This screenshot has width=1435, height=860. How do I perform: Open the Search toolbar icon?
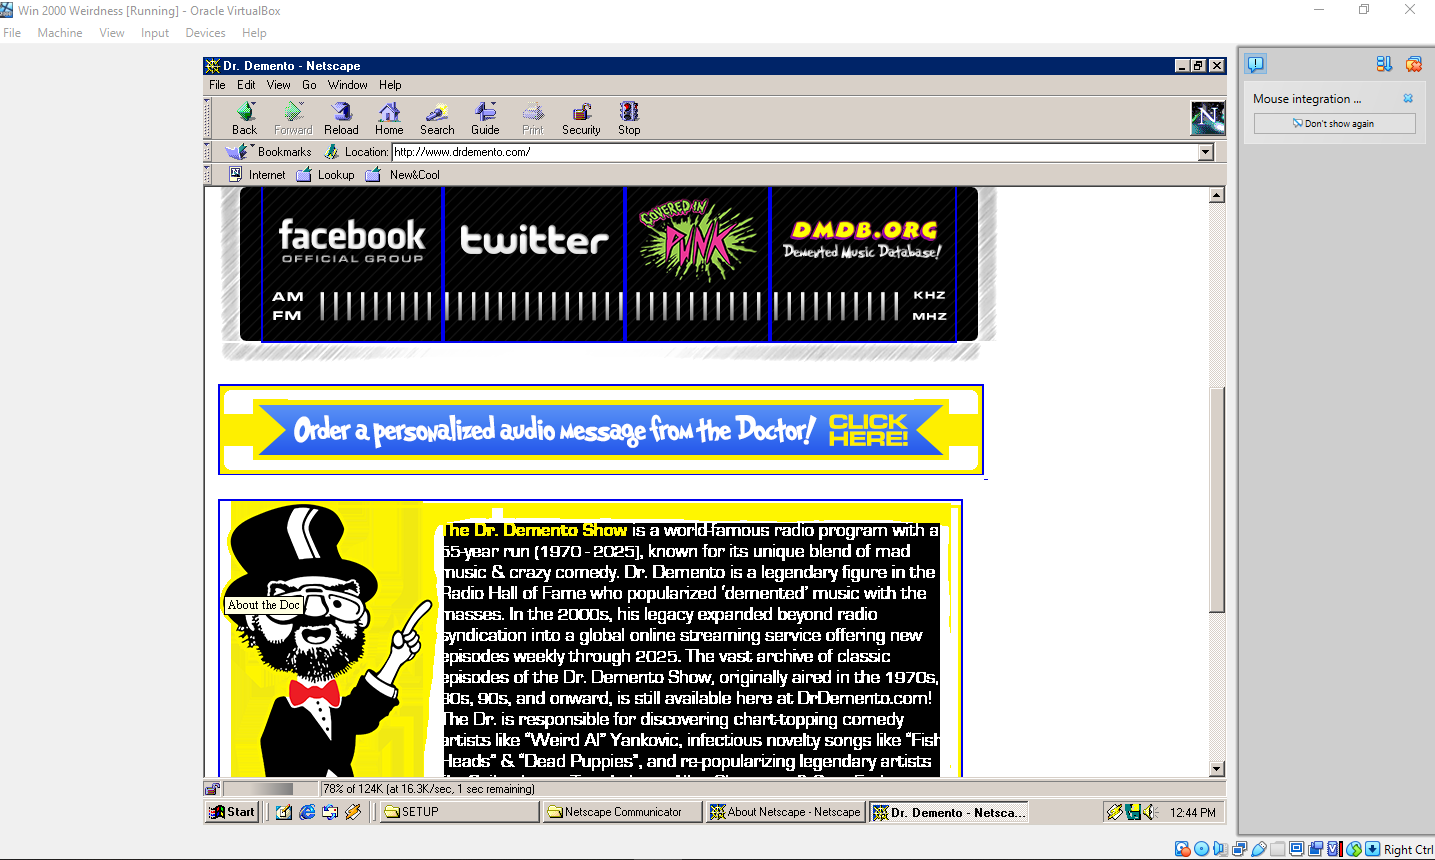tap(437, 118)
